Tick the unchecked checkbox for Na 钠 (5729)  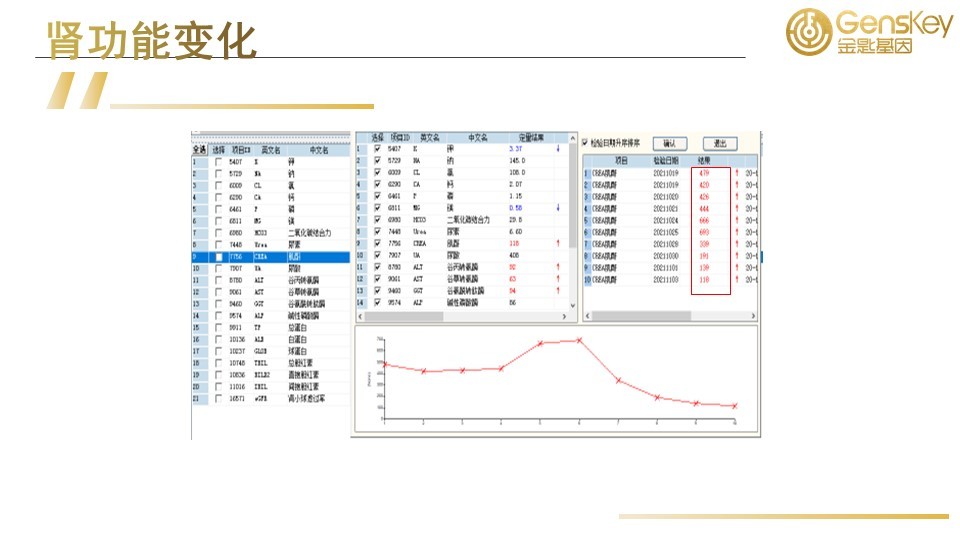point(219,174)
